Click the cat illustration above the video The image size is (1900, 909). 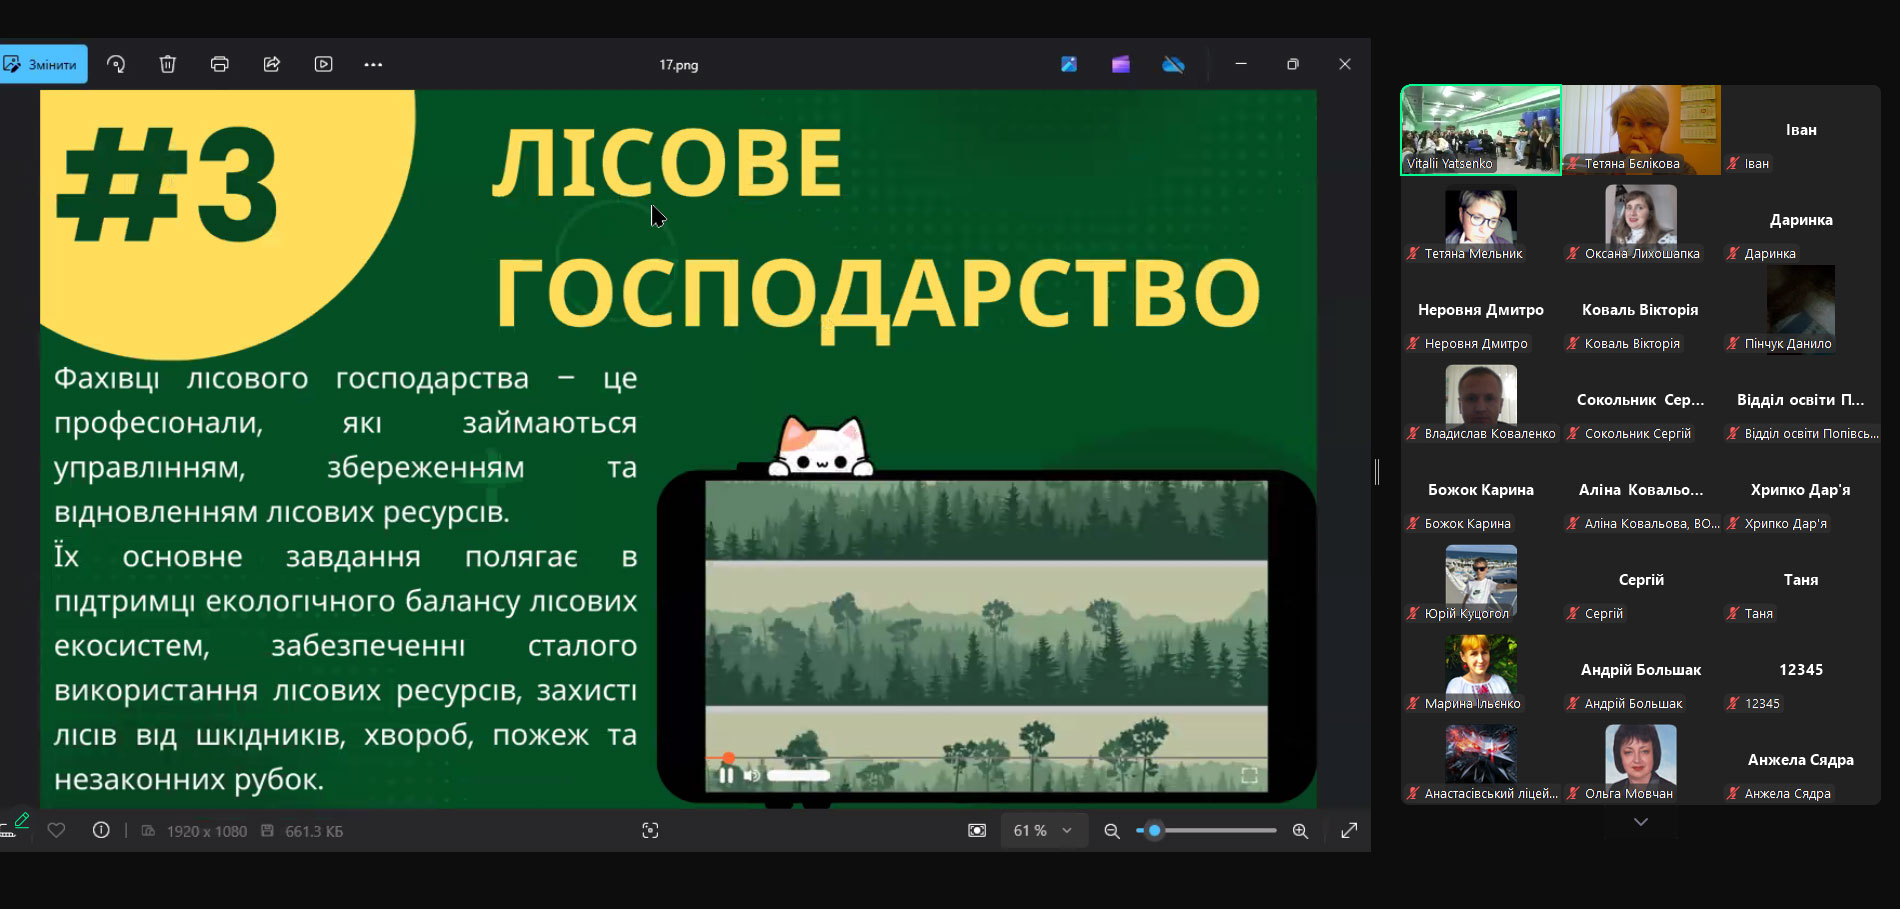(821, 446)
